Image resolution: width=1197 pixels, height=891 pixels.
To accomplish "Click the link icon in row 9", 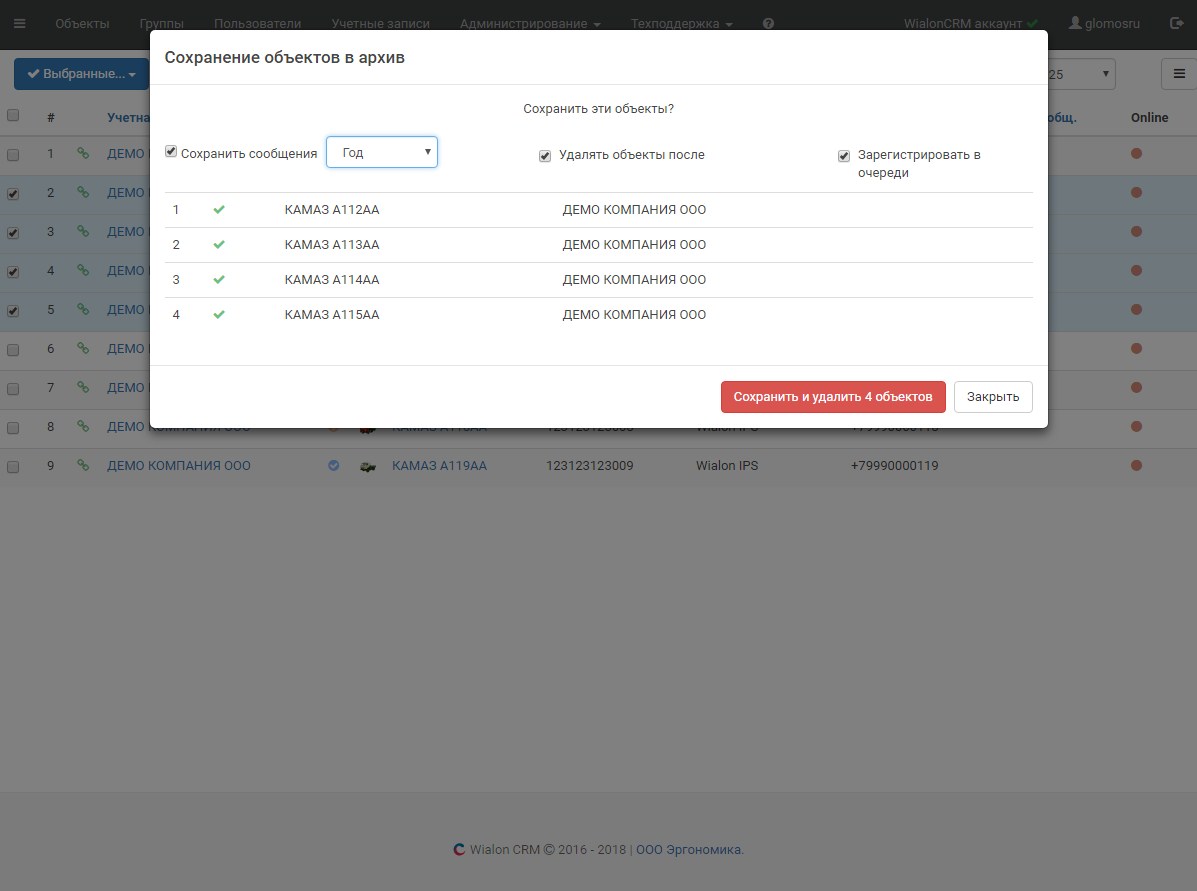I will [83, 466].
